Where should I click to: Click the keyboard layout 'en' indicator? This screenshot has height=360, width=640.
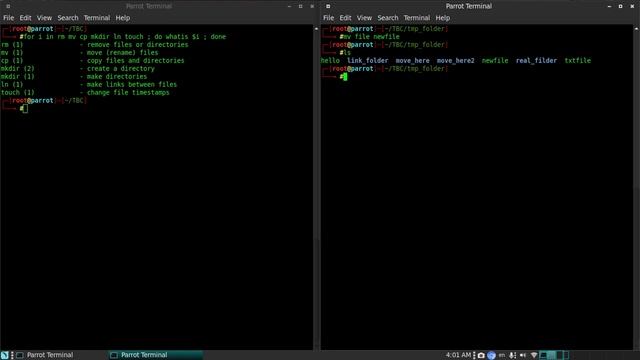pyautogui.click(x=502, y=356)
